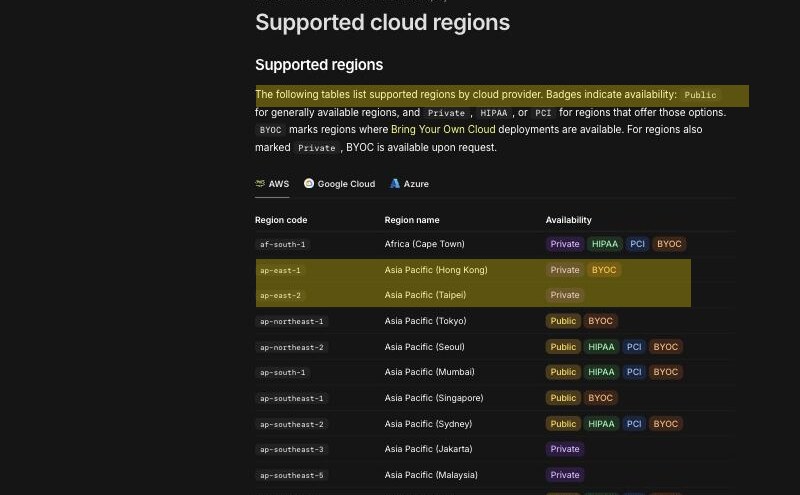Click Asia Pacific (Singapore) region name
The height and width of the screenshot is (495, 800).
click(434, 398)
